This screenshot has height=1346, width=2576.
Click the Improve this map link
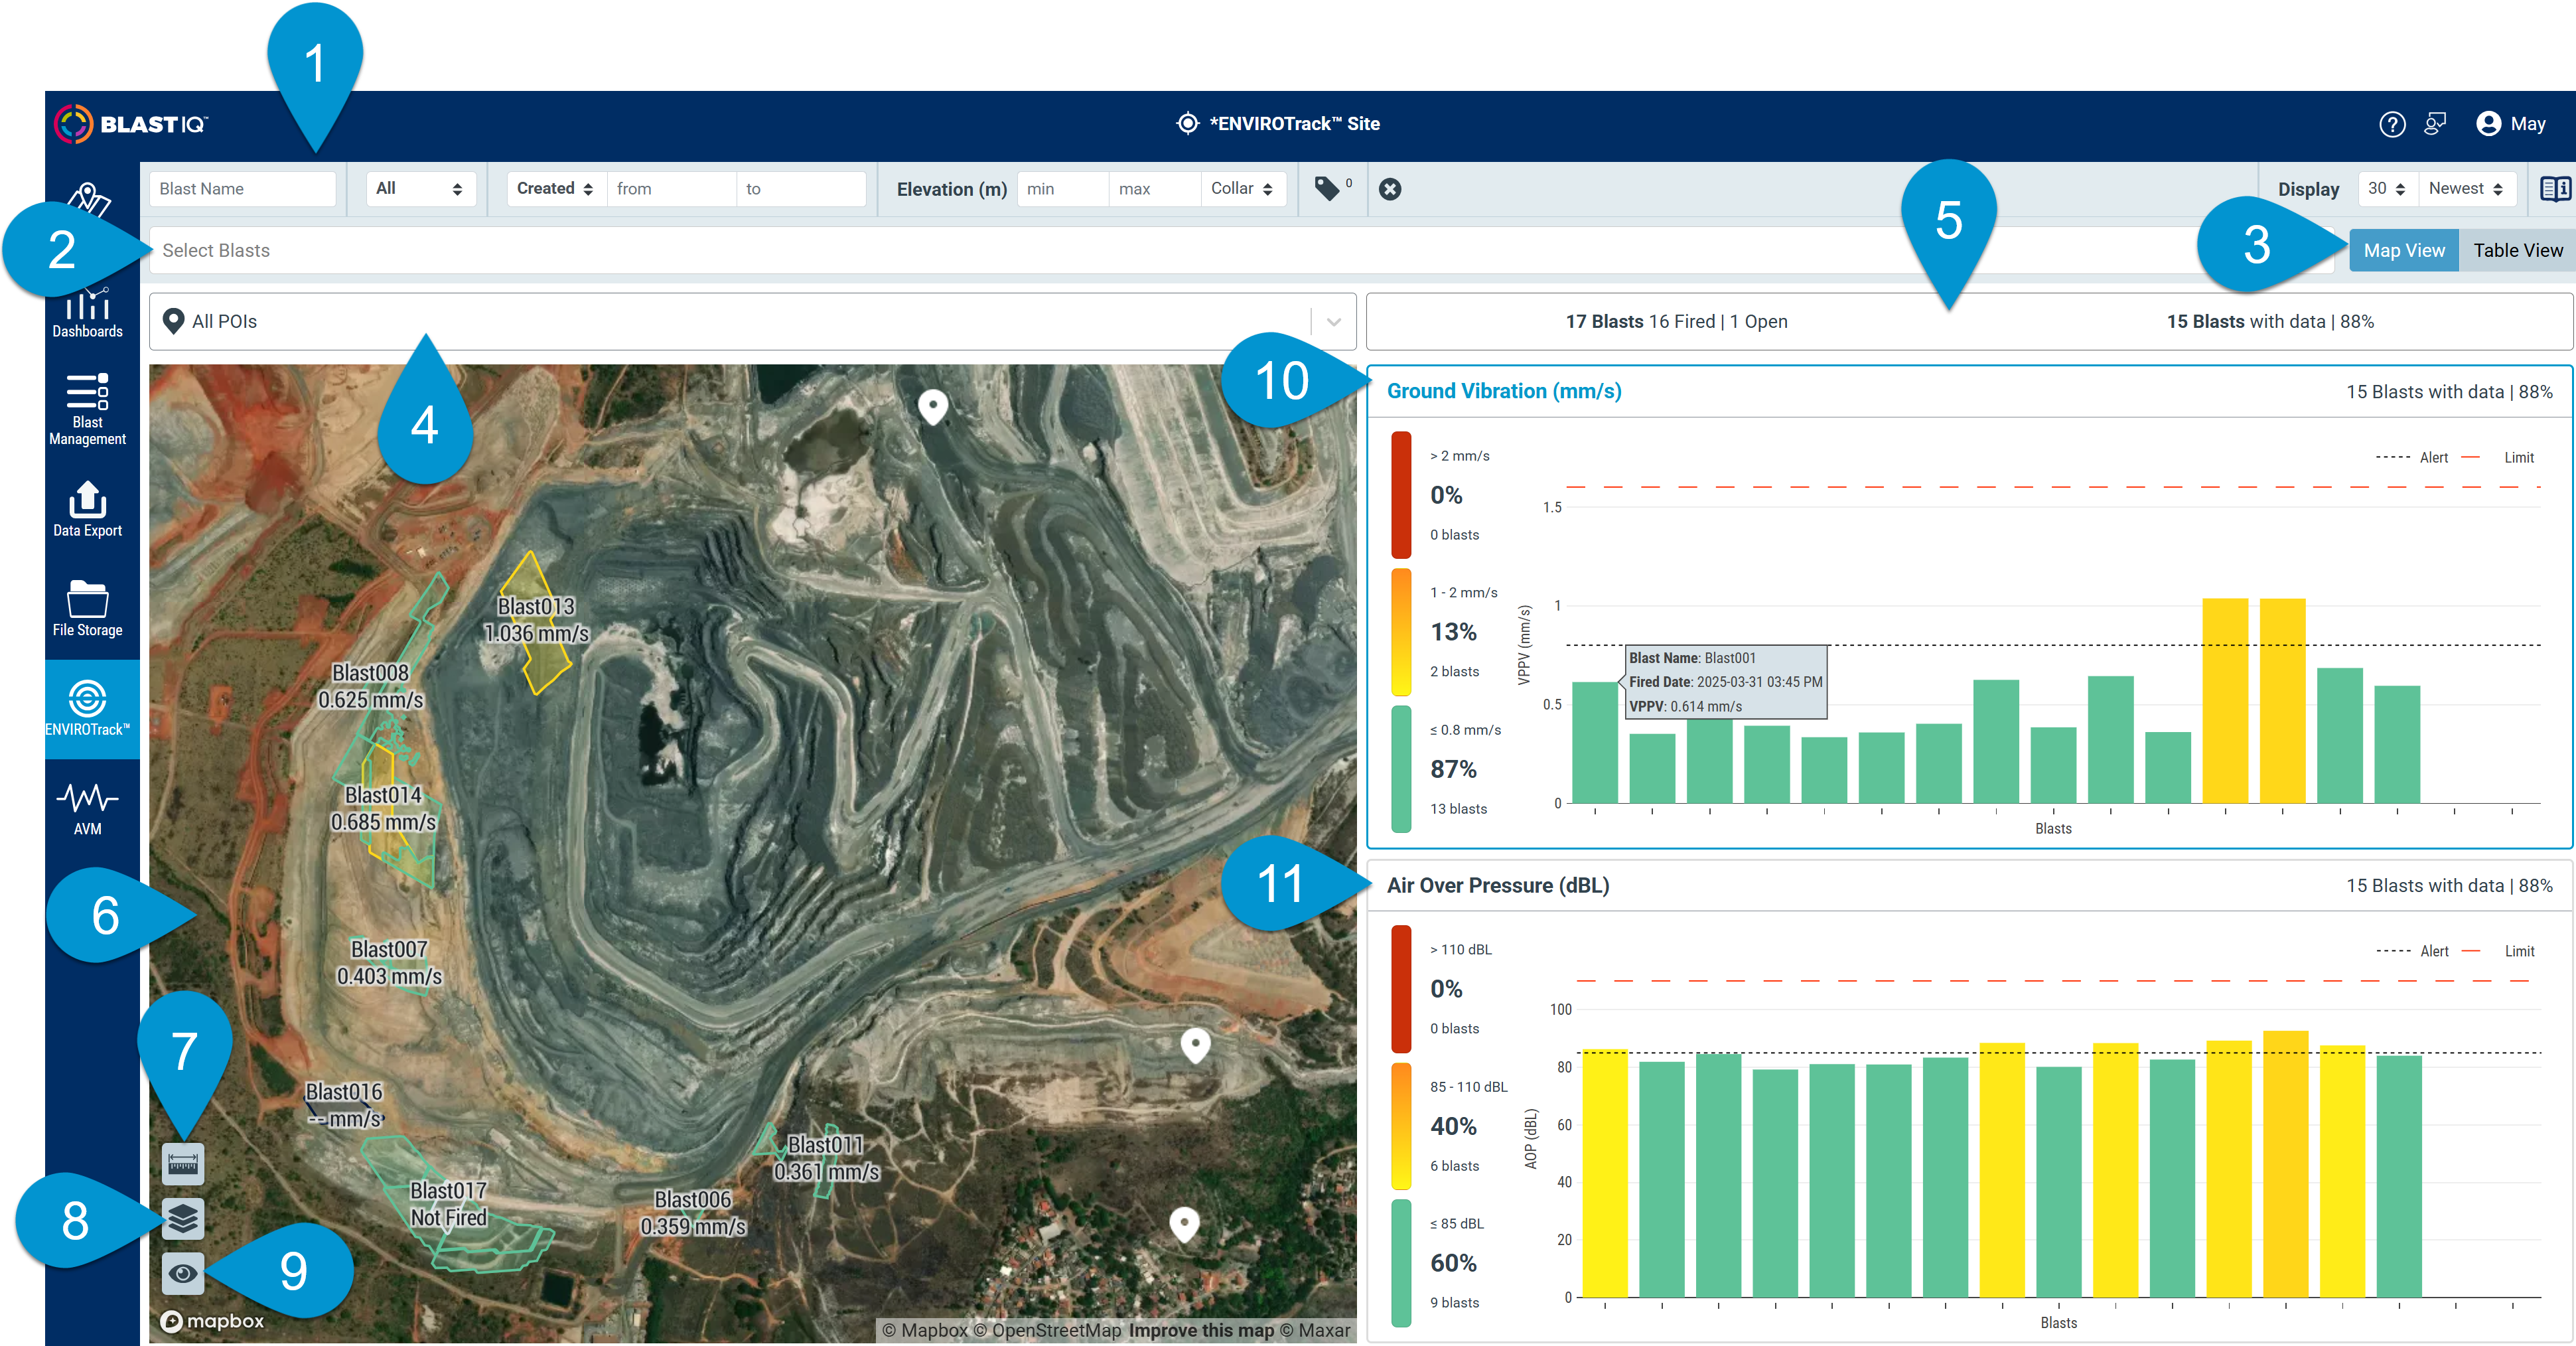(x=1201, y=1330)
